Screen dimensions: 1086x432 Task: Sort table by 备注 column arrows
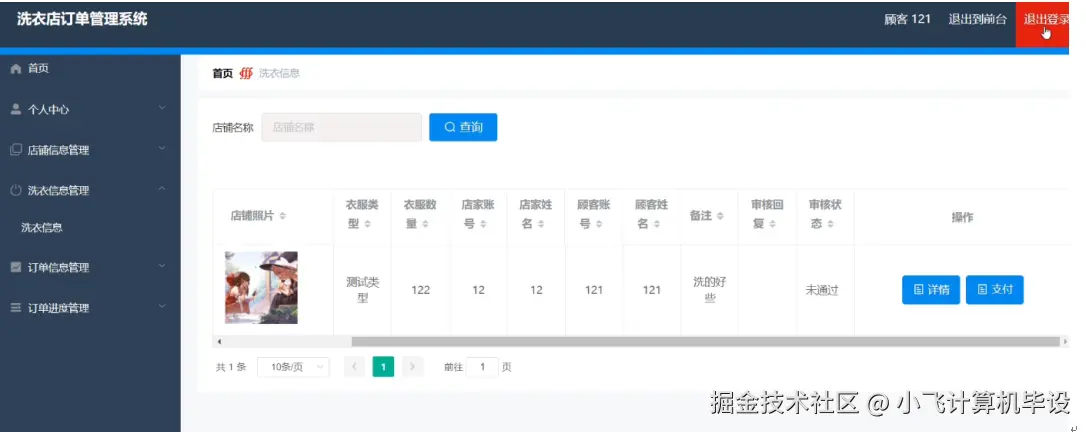(x=720, y=217)
